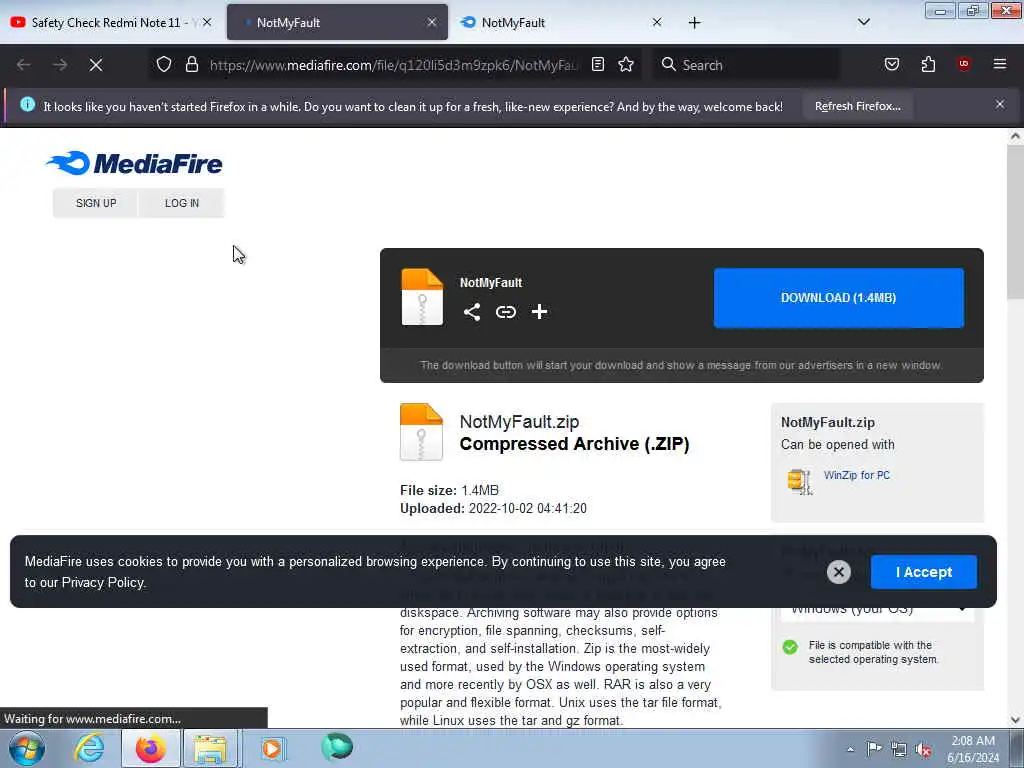
Task: Click the forward navigation arrow
Action: pos(60,65)
